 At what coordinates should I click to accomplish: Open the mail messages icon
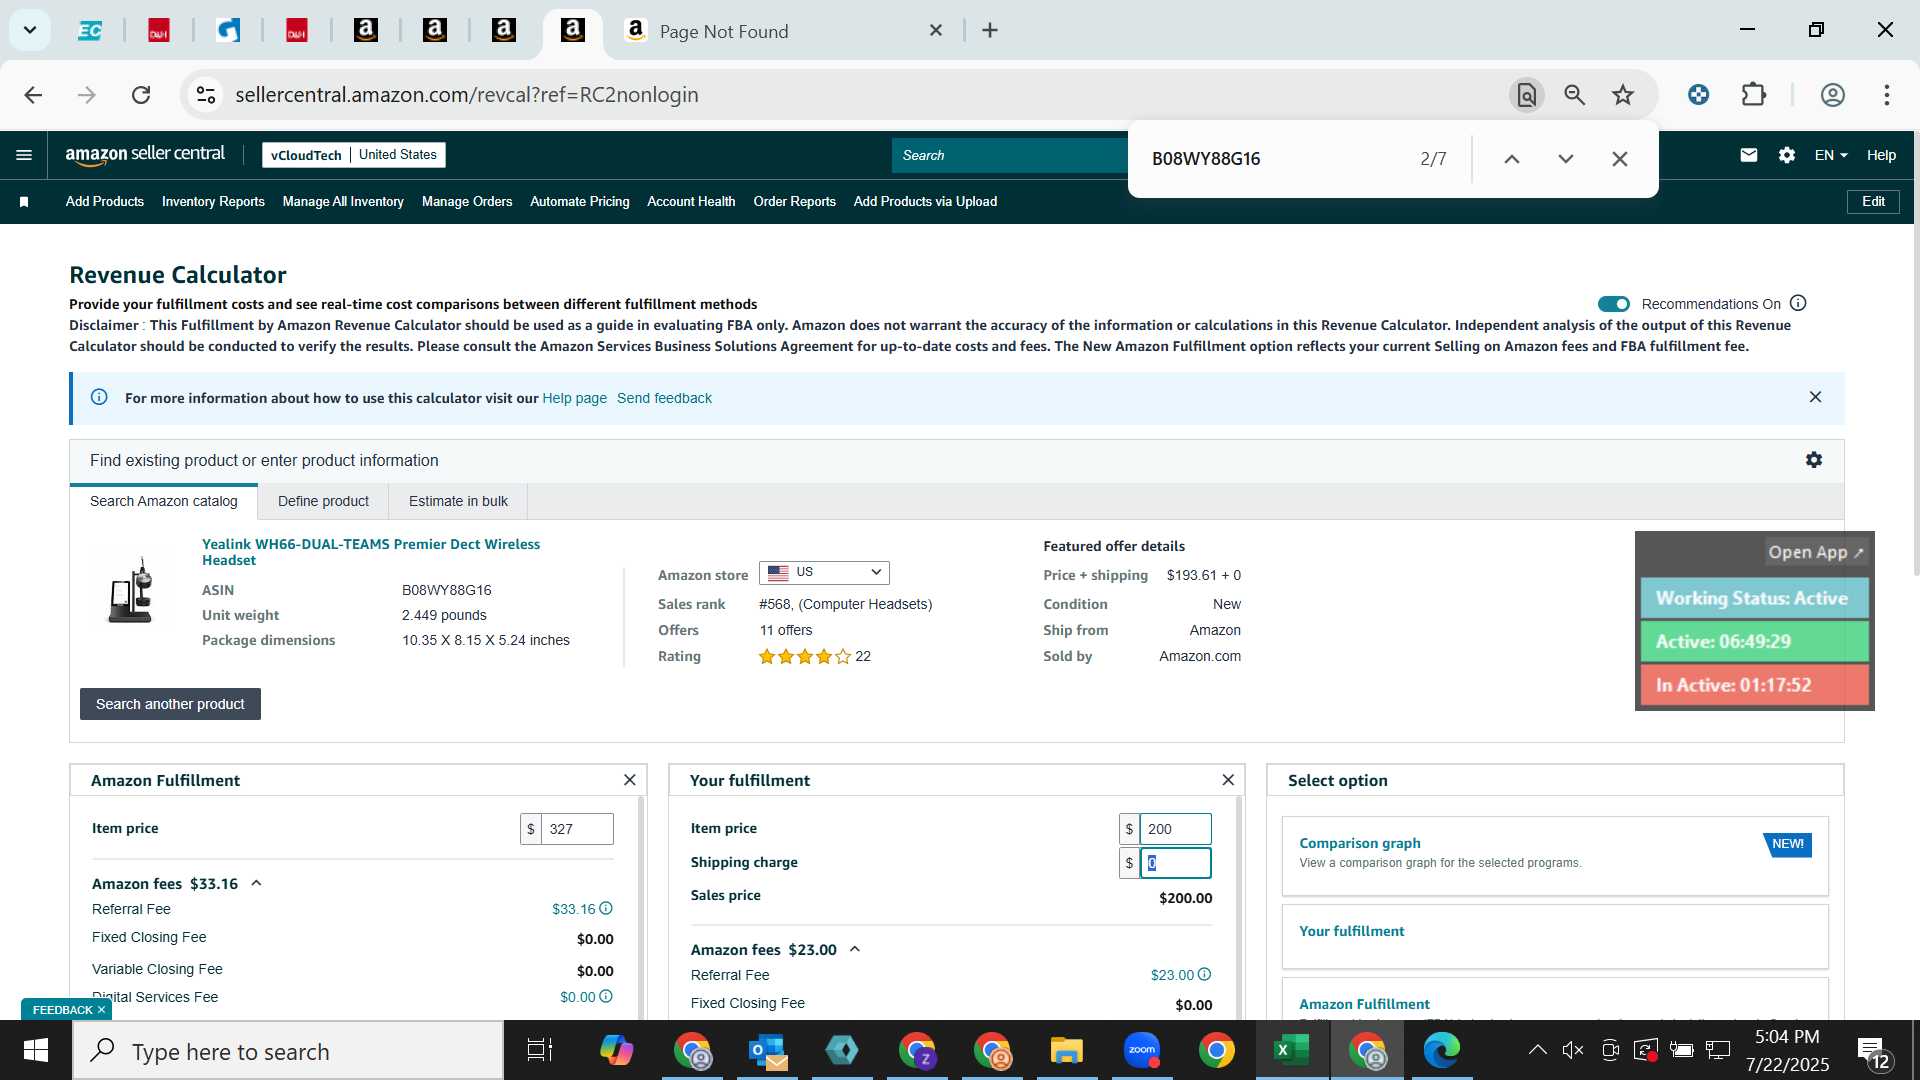click(1748, 155)
